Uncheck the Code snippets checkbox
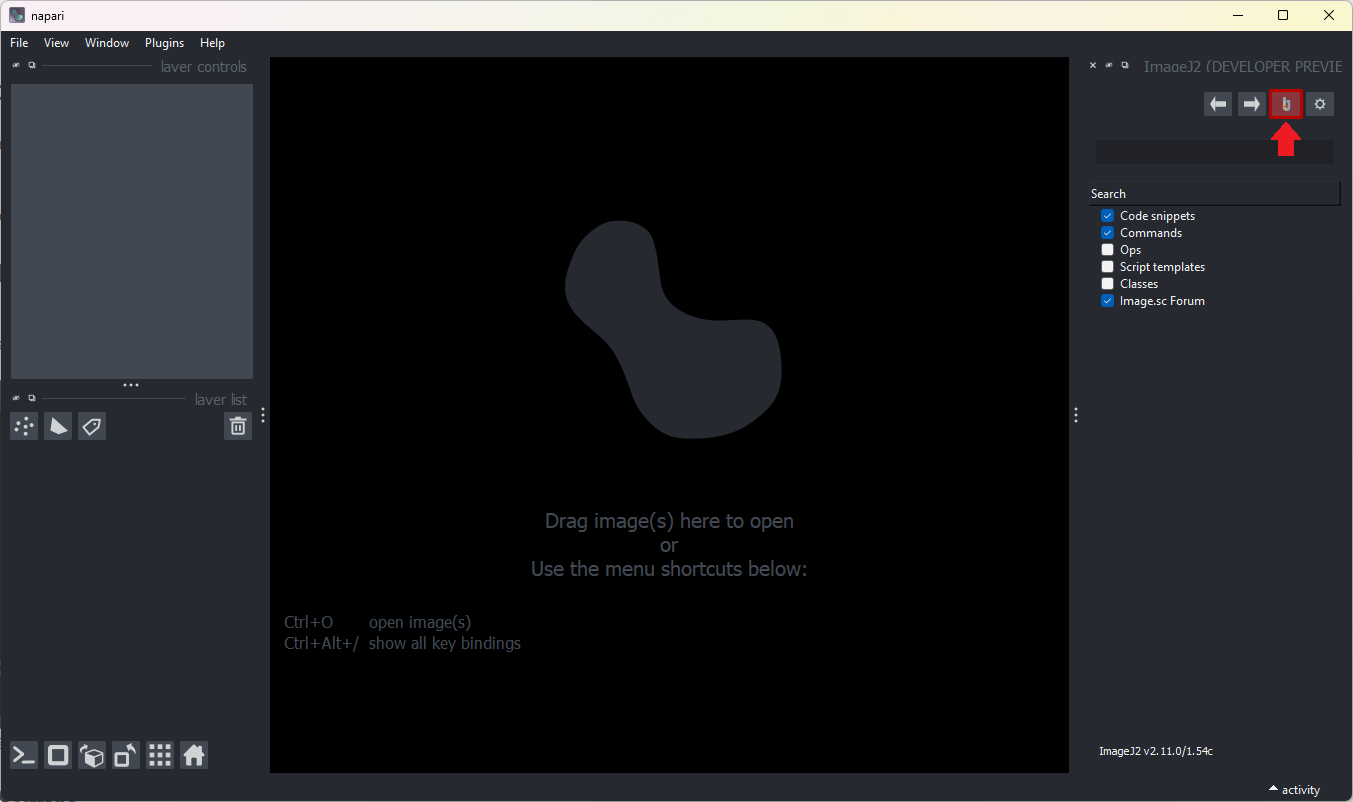Image resolution: width=1353 pixels, height=802 pixels. [x=1108, y=216]
